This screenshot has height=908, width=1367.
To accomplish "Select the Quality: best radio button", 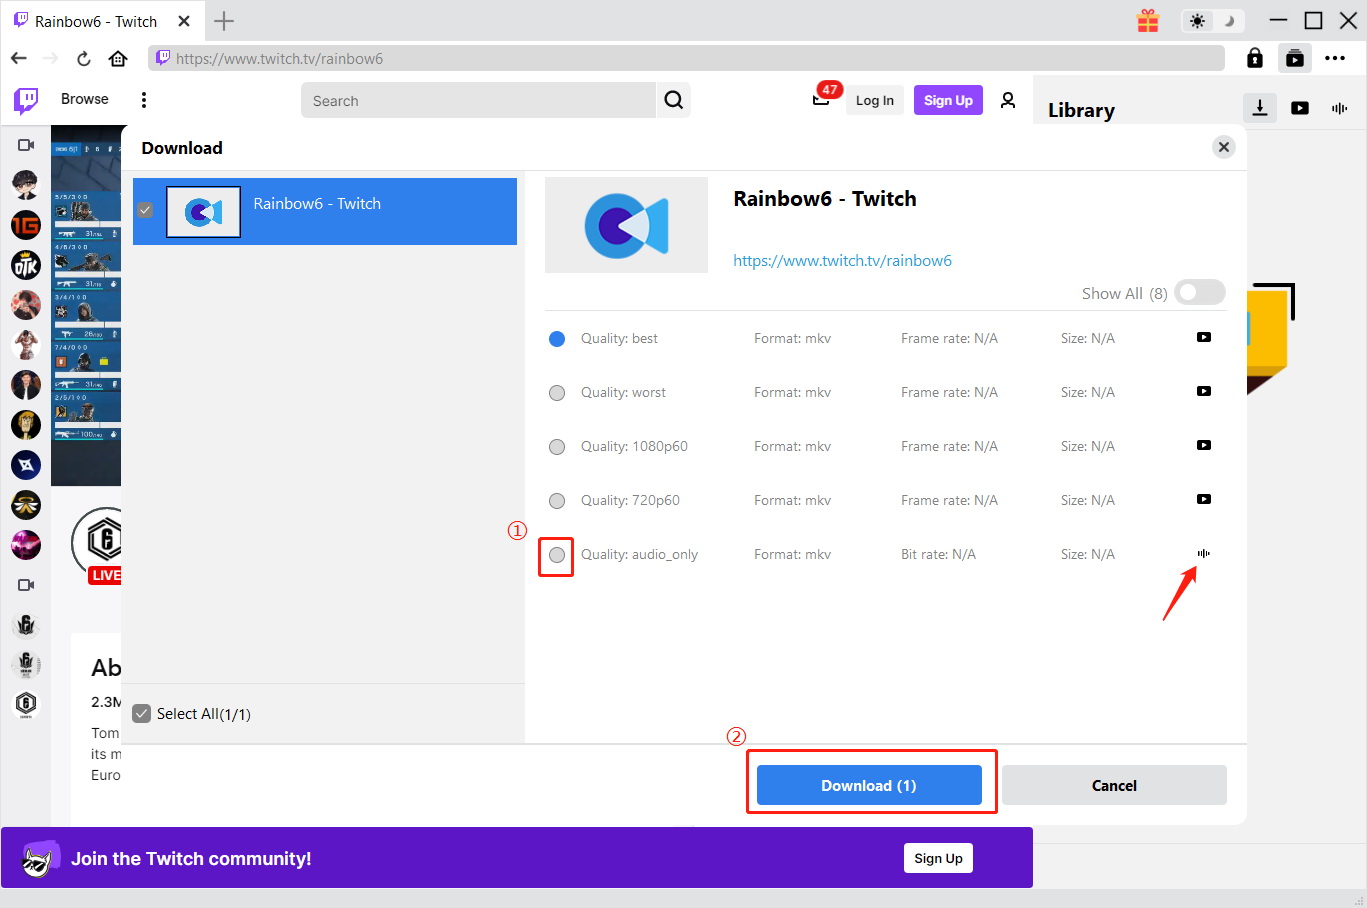I will (557, 339).
